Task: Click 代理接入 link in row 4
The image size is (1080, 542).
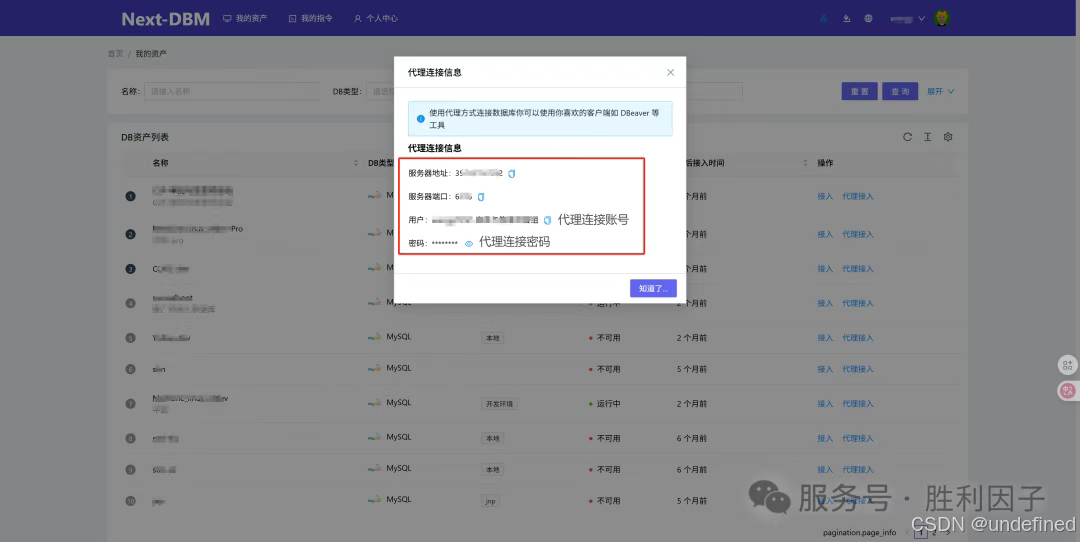Action: [858, 303]
